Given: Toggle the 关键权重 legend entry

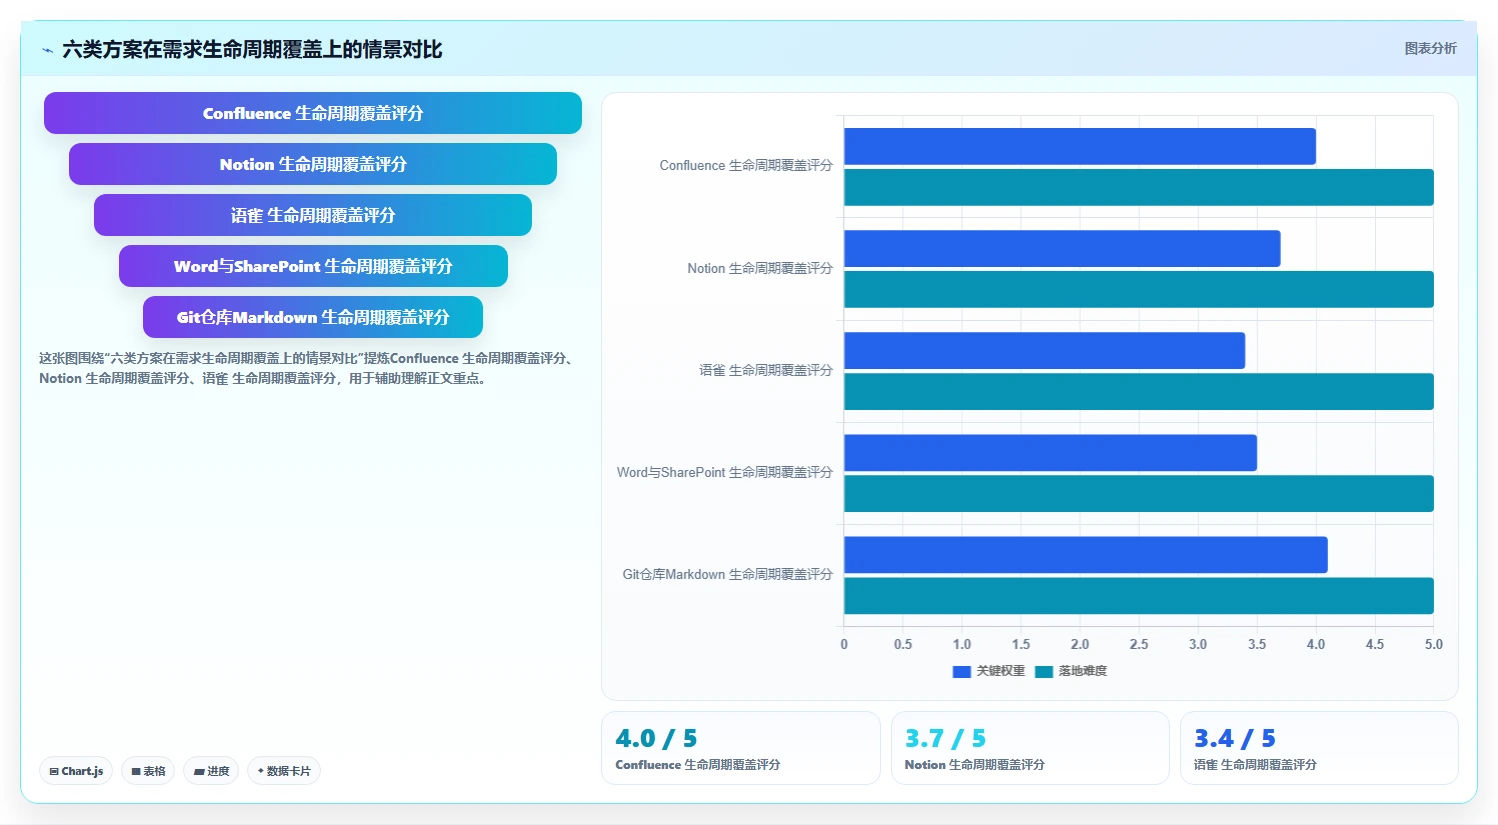Looking at the screenshot, I should [x=989, y=671].
